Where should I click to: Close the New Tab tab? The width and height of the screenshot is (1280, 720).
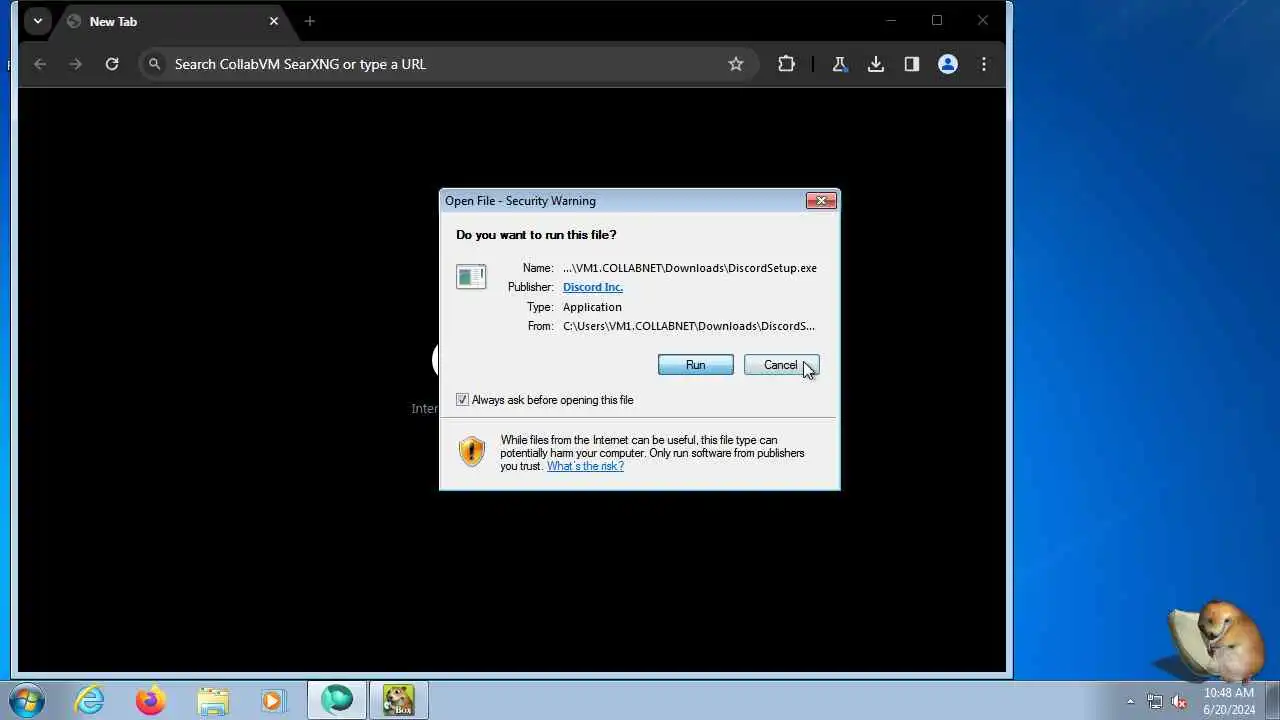273,21
